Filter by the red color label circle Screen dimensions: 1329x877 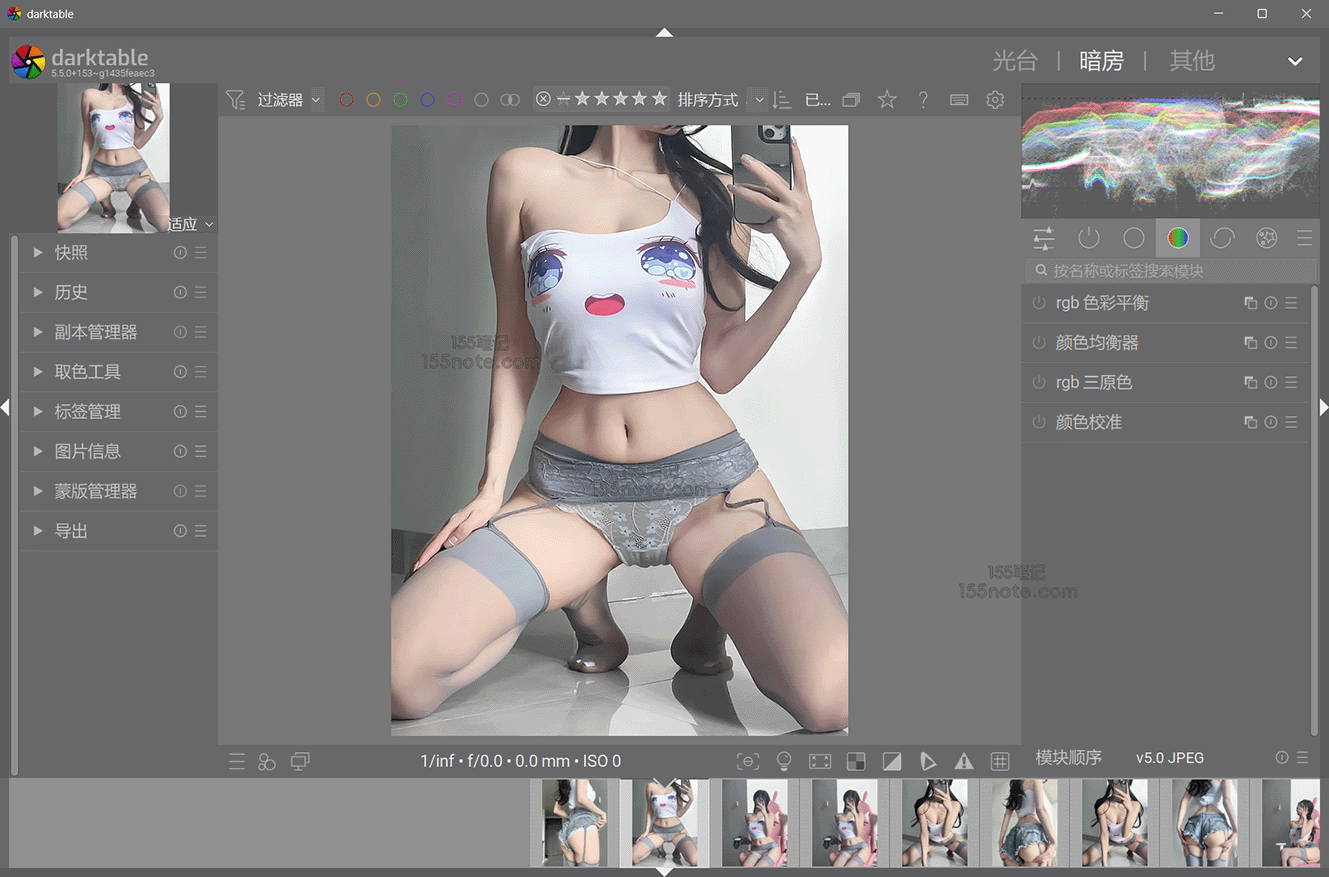pyautogui.click(x=346, y=100)
